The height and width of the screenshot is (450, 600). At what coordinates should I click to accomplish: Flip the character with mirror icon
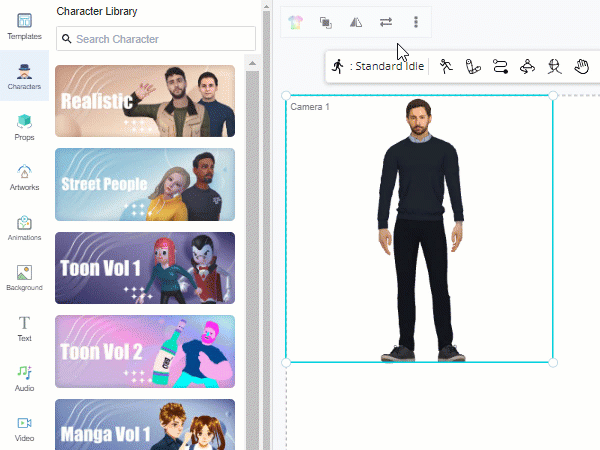(356, 22)
